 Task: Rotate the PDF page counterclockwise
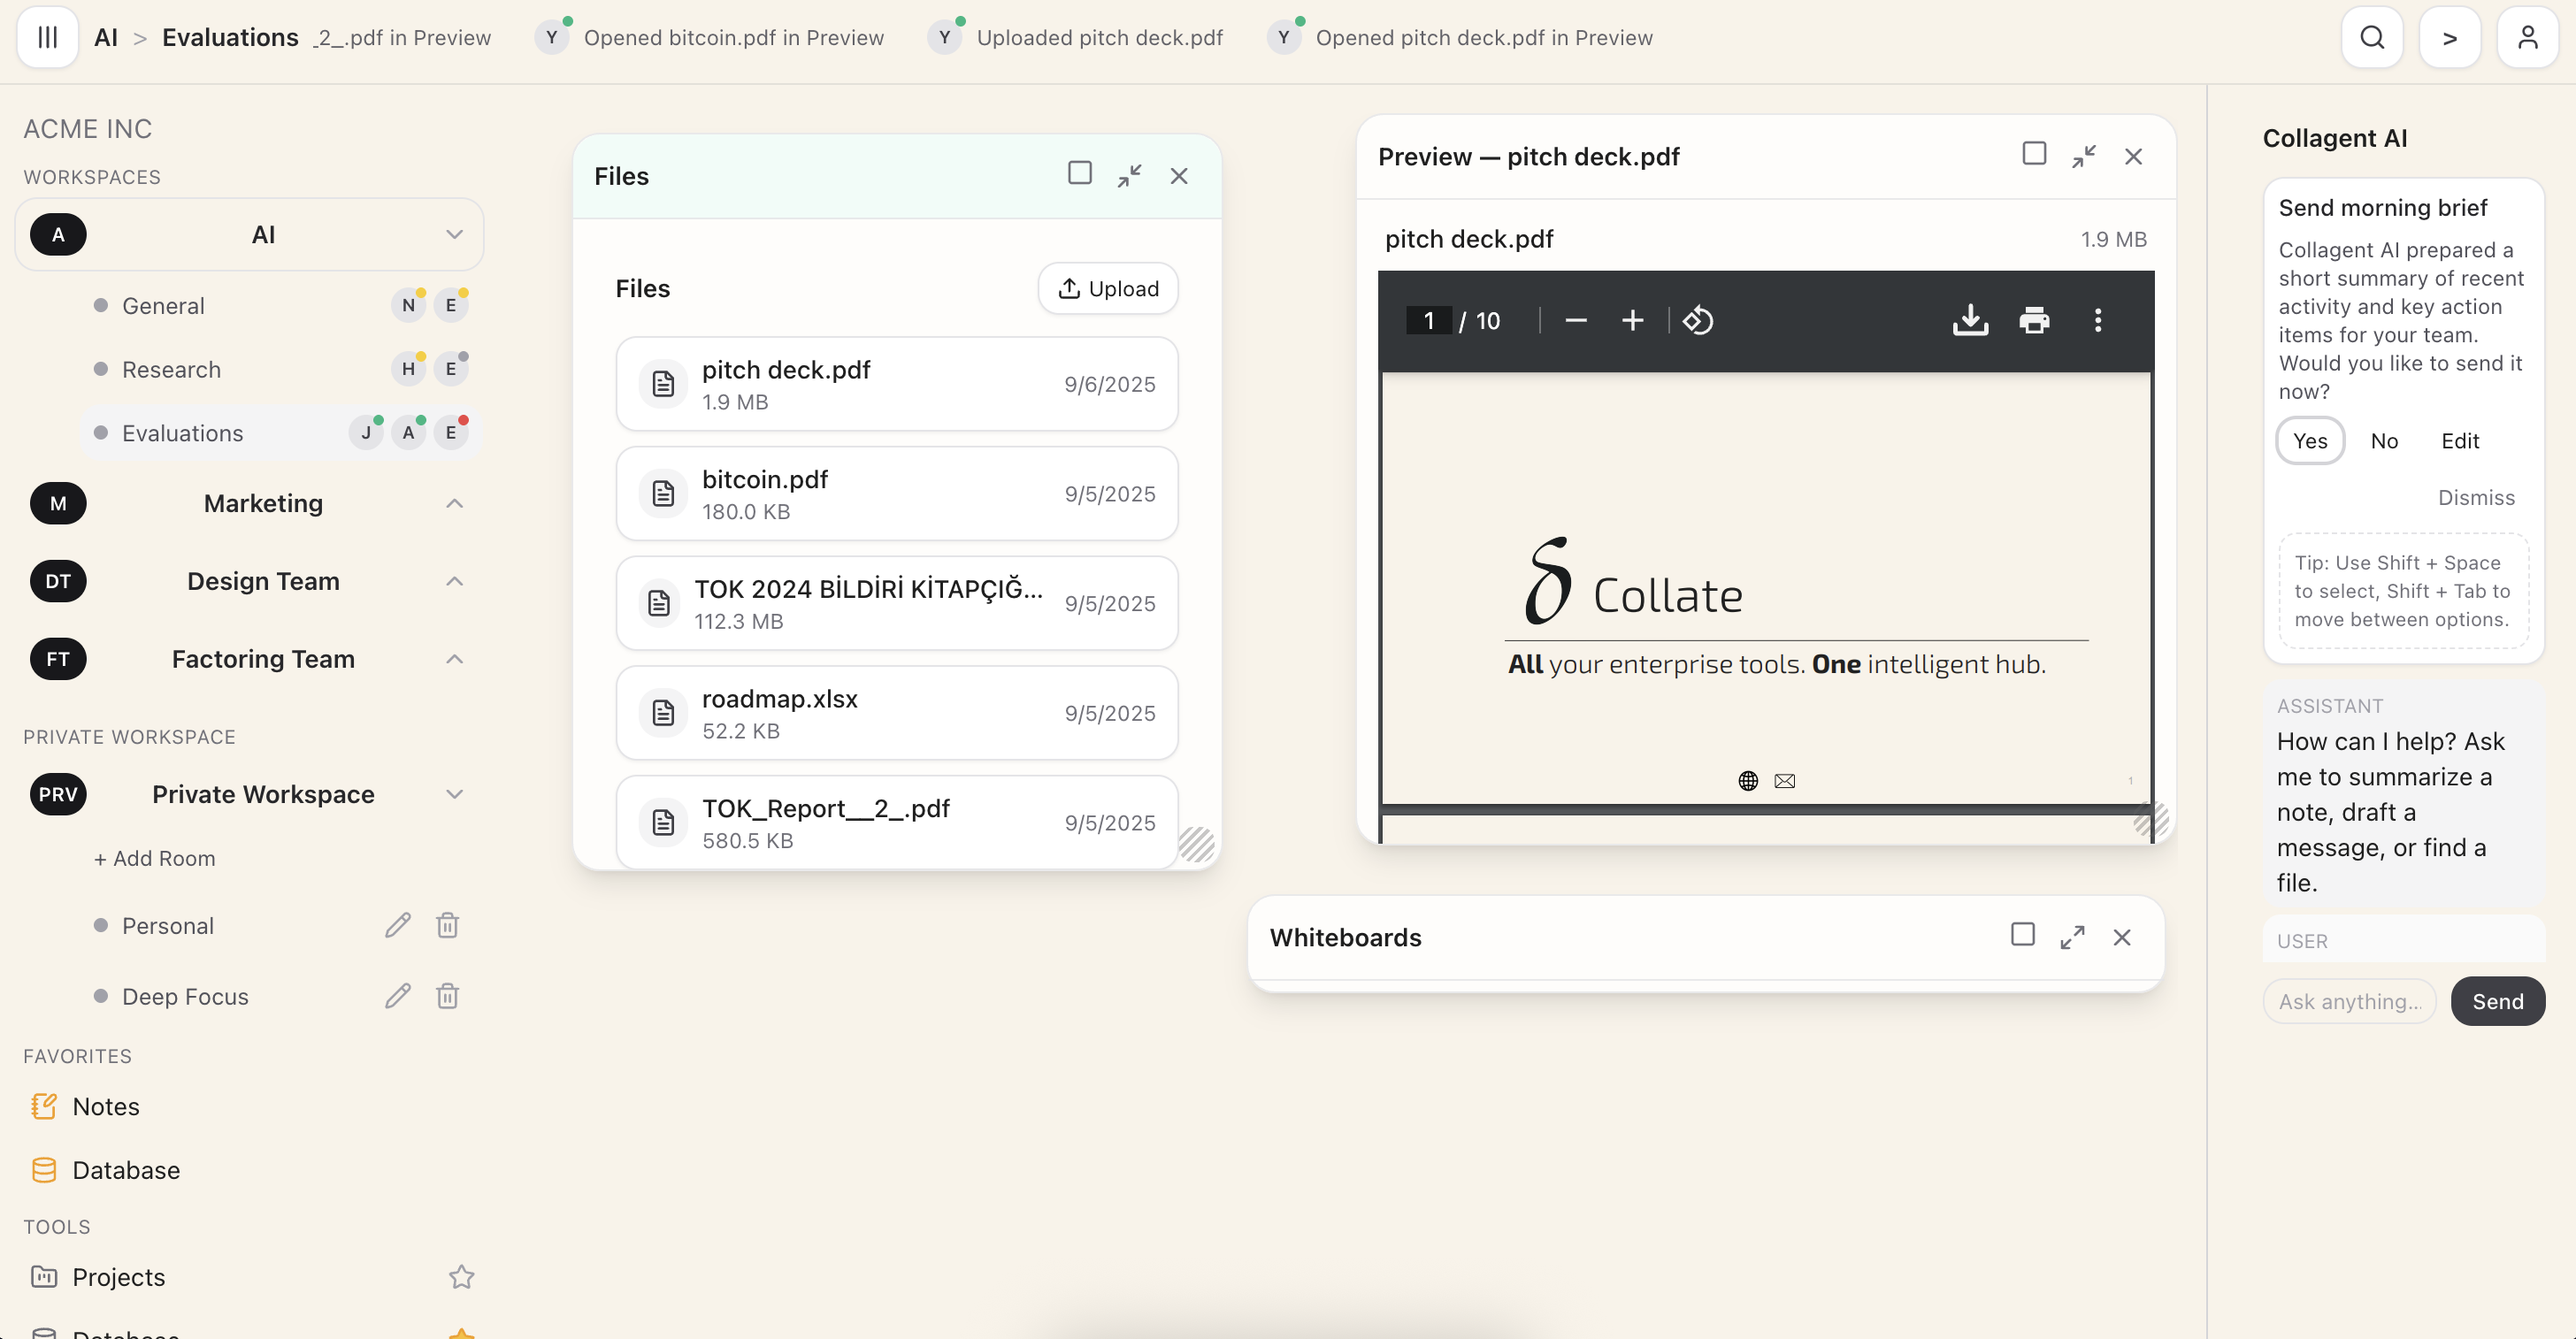point(1698,320)
